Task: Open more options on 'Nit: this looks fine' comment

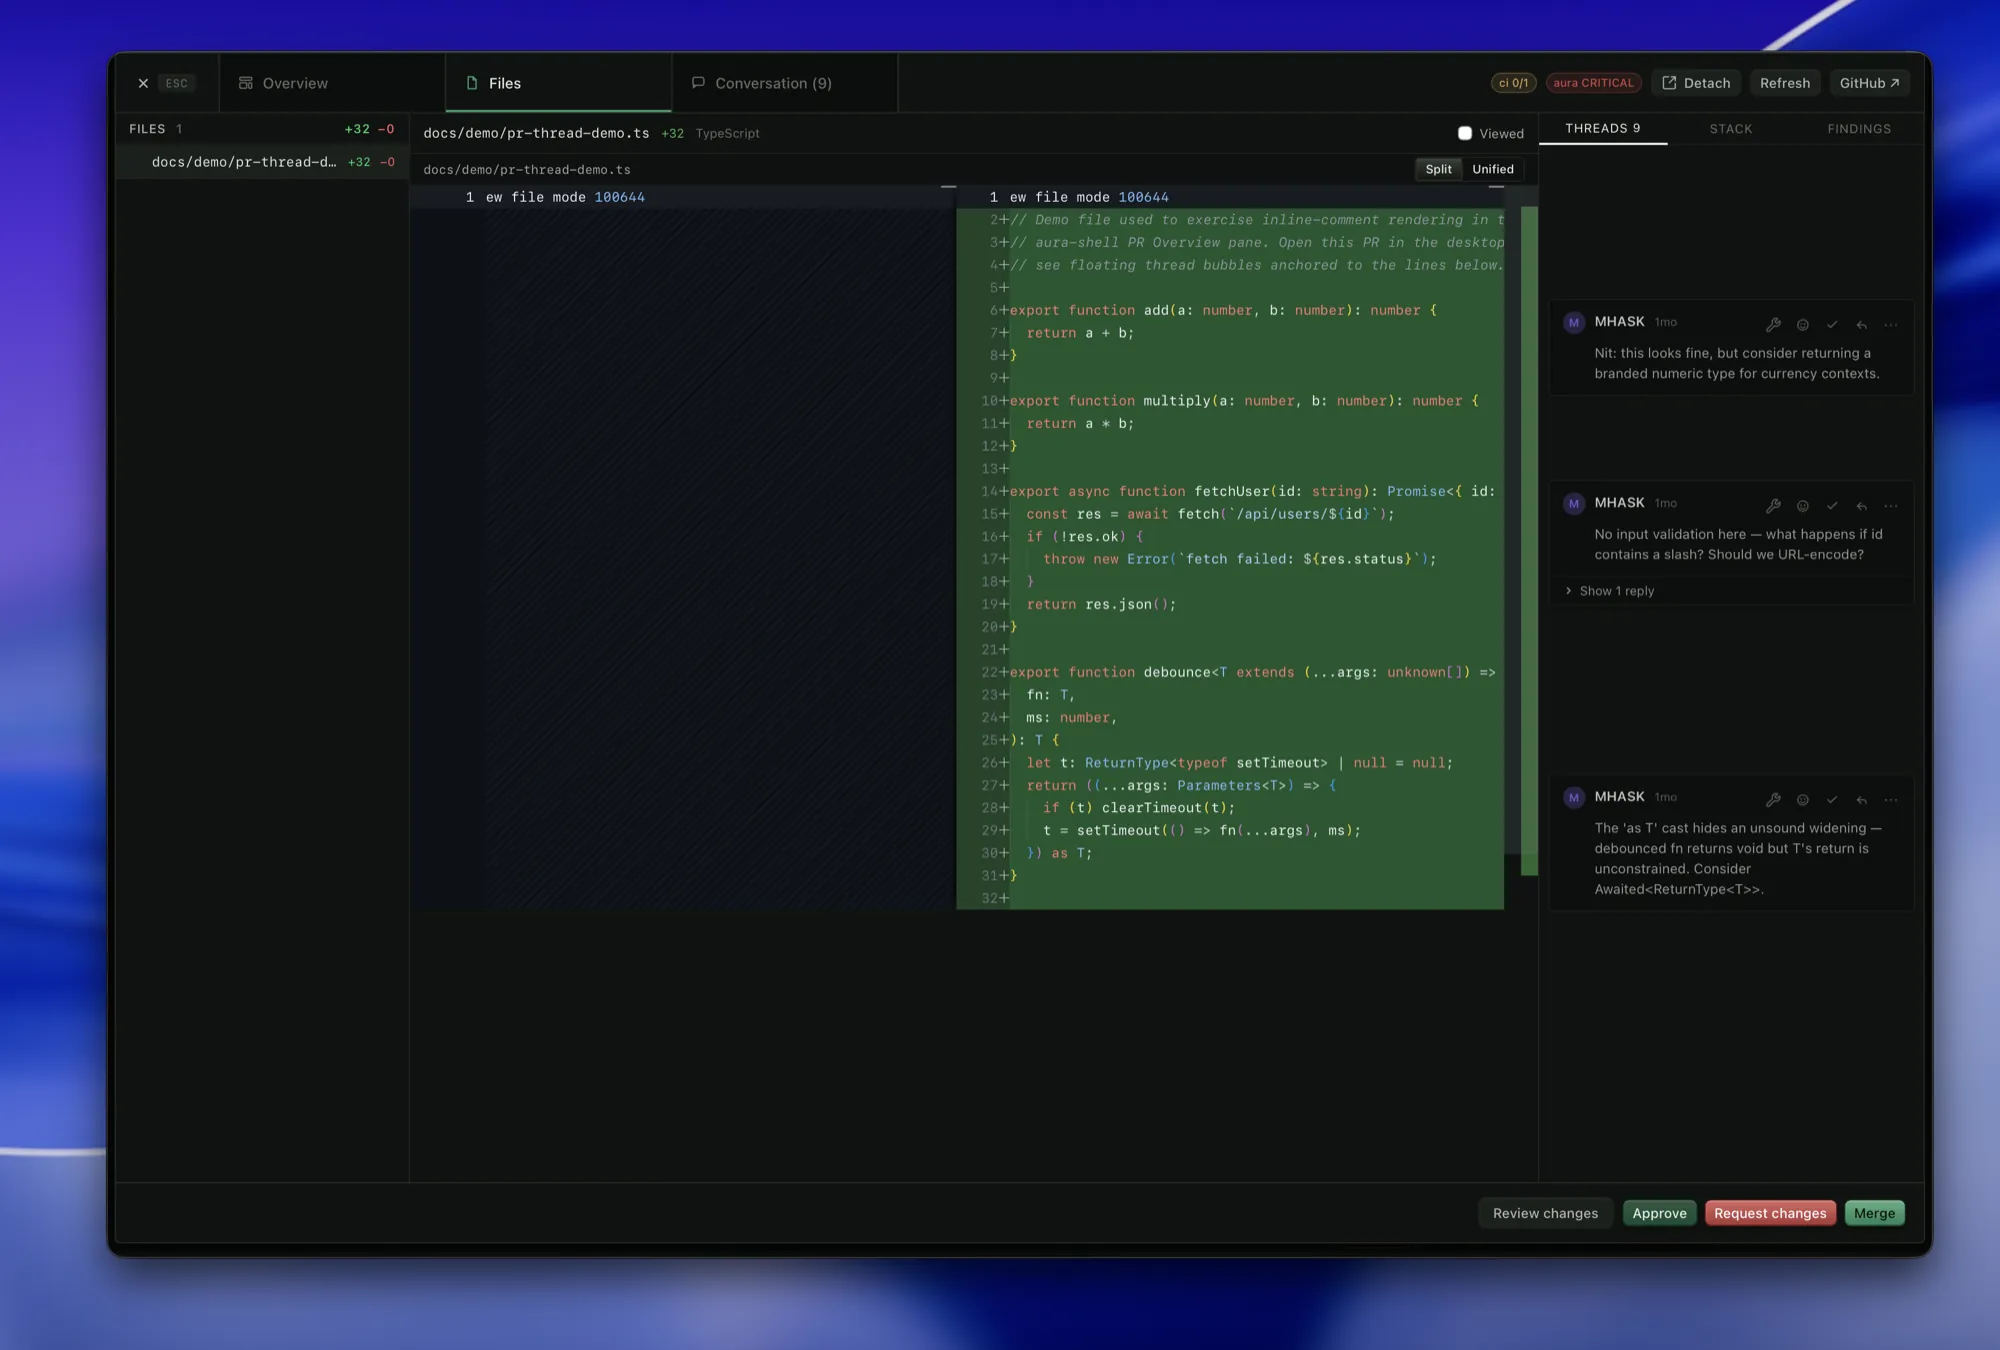Action: [1890, 324]
